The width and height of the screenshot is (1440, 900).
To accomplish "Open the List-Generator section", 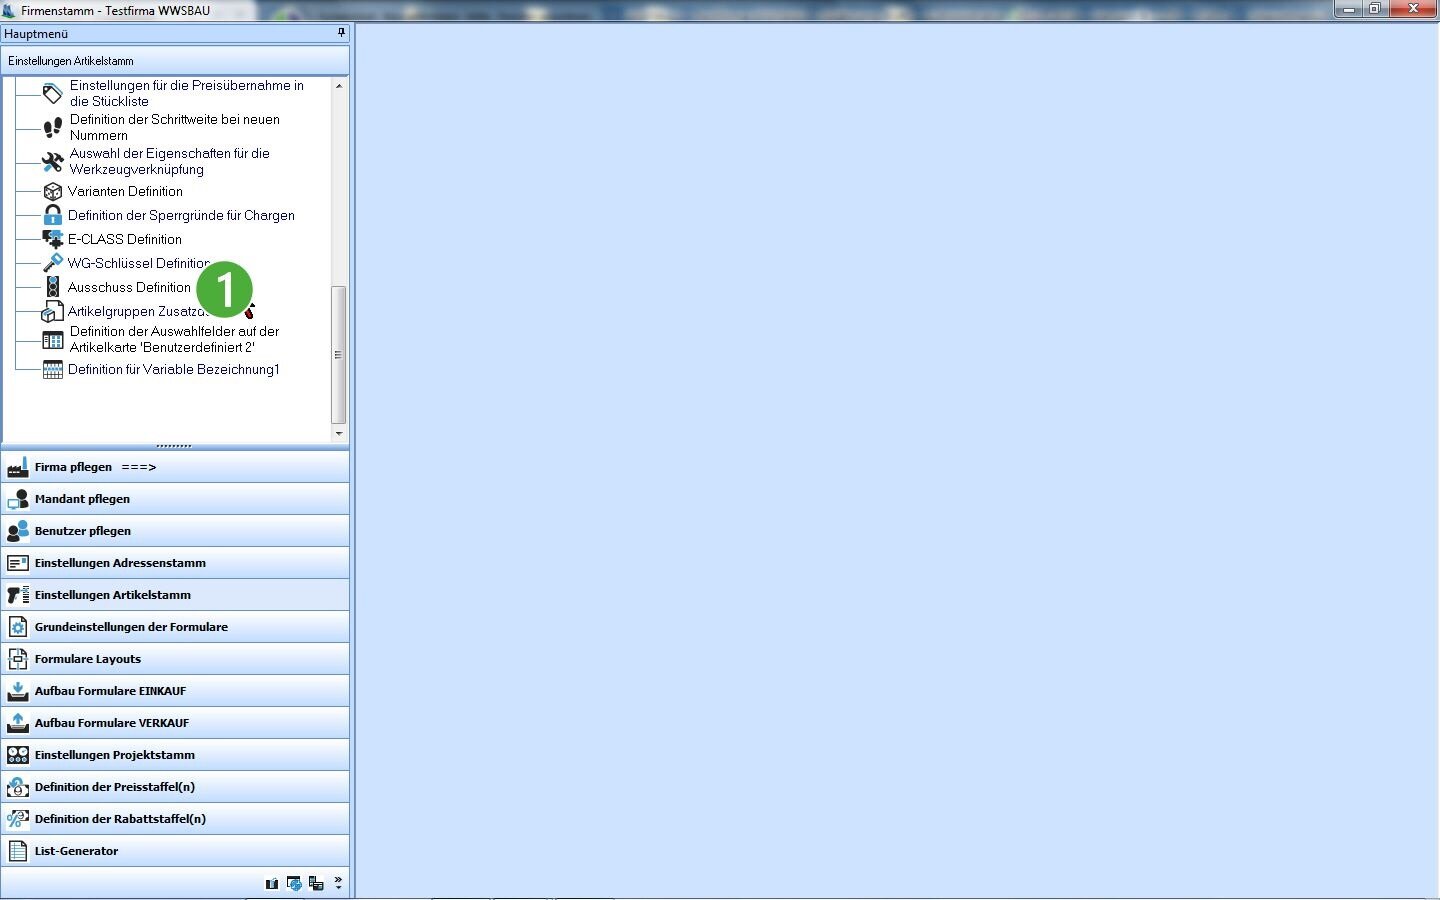I will (175, 851).
